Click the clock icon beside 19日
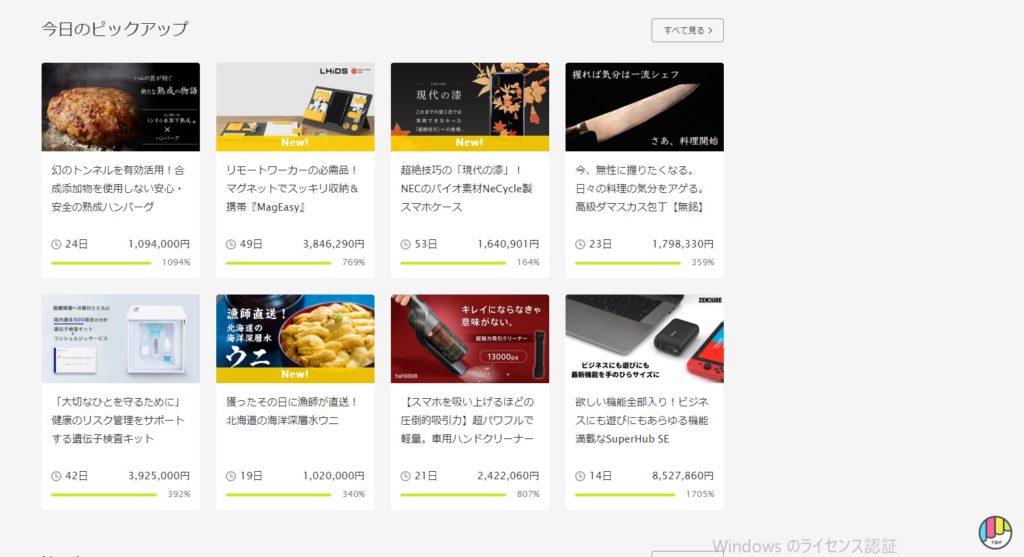Image resolution: width=1024 pixels, height=557 pixels. click(231, 476)
